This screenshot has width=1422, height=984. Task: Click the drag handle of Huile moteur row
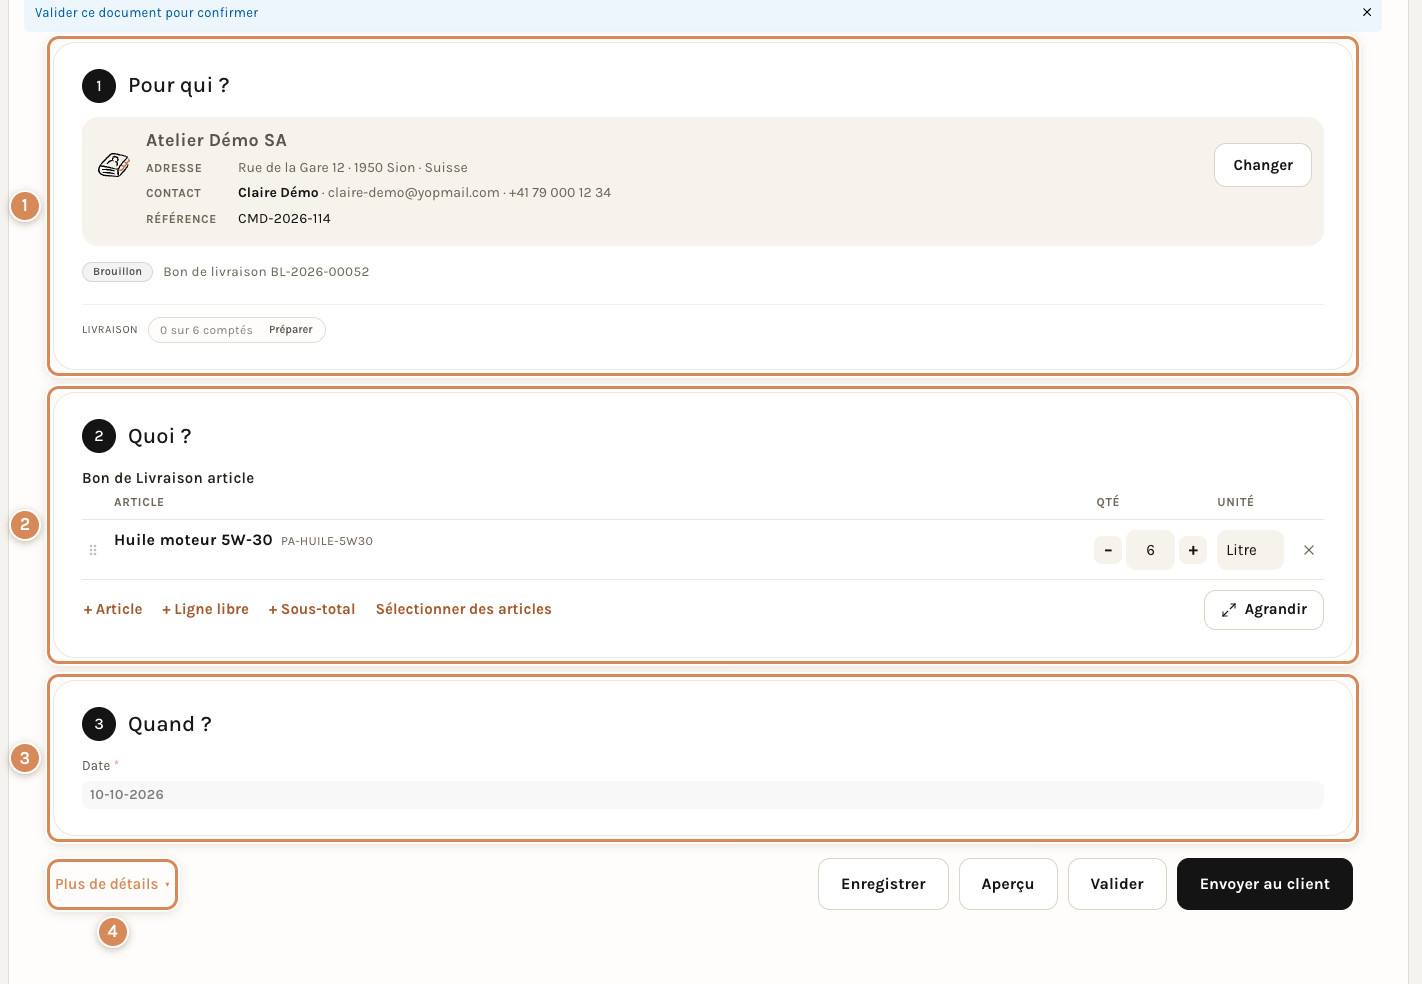(x=93, y=550)
